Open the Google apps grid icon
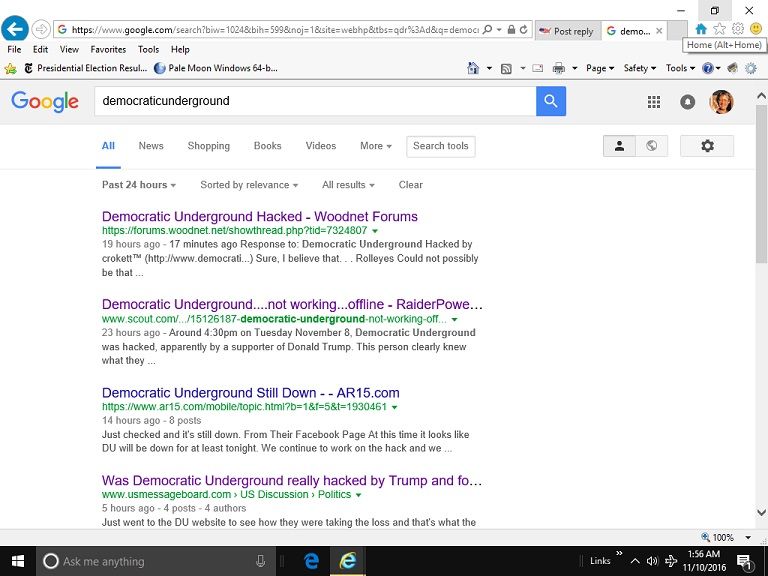Image resolution: width=768 pixels, height=576 pixels. pos(654,102)
